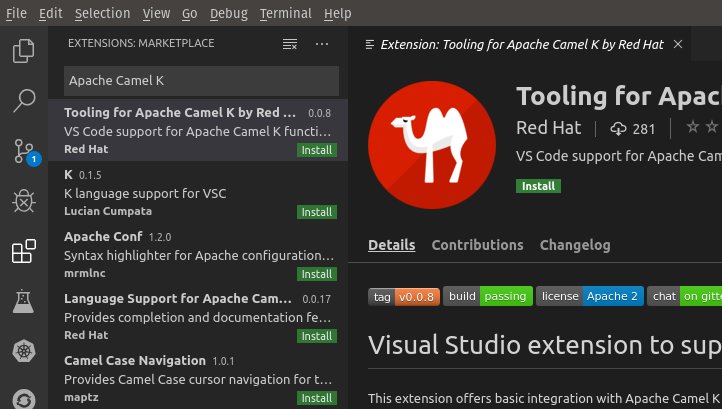Open the Terminal menu
The height and width of the screenshot is (409, 722).
click(285, 14)
